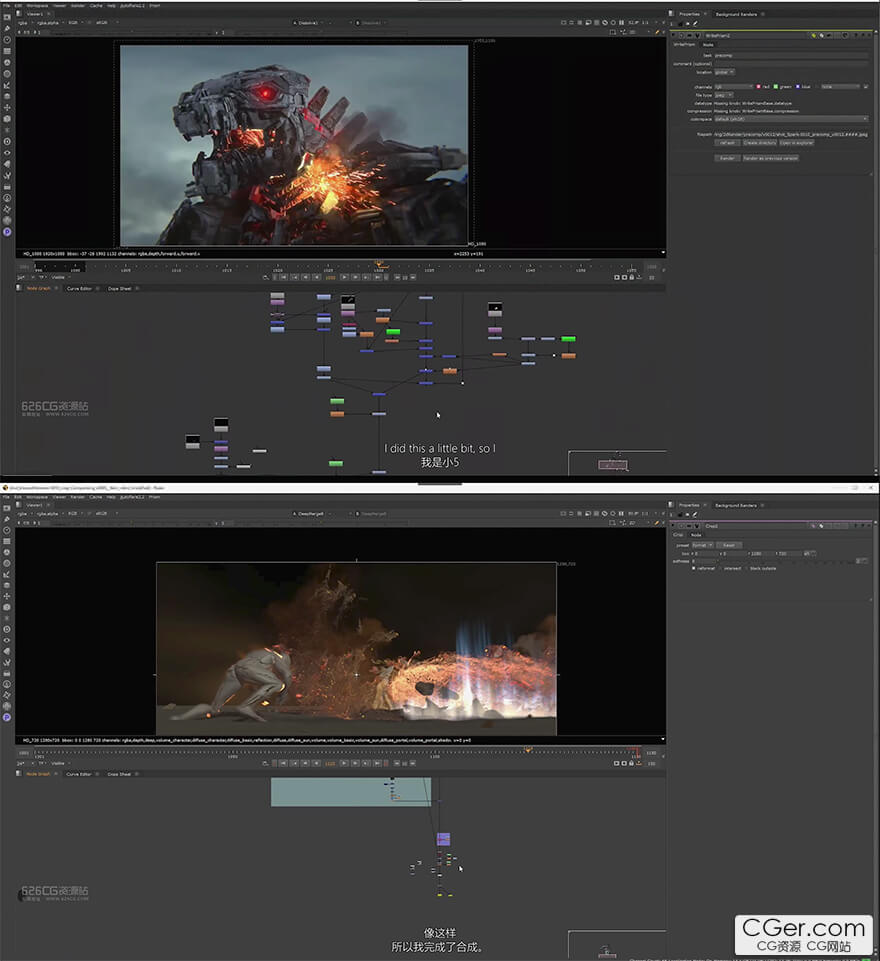Open the Workspace menu in the upper window
Screen dimensions: 880x961
(37, 6)
